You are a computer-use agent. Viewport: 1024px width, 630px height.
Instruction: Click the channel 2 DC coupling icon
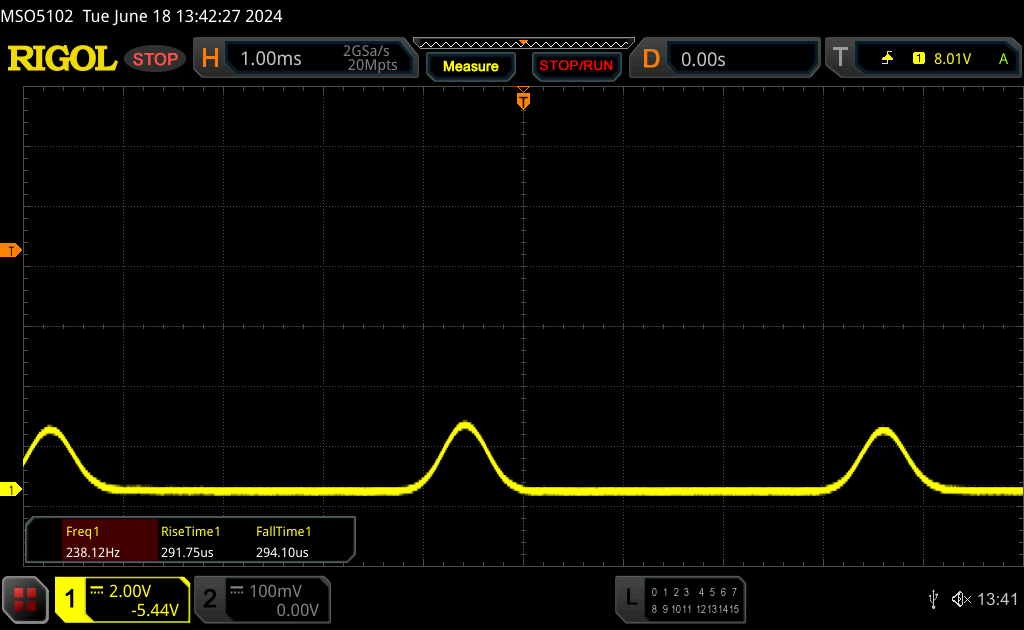[236, 590]
